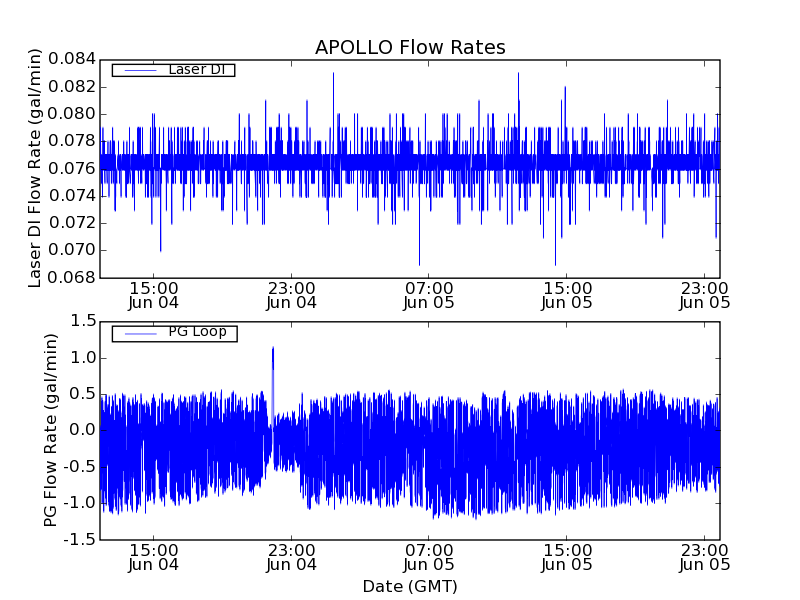Viewport: 800px width, 600px height.
Task: Click '15:00 Jun 04' under Laser DI plot
Action: click(x=154, y=296)
